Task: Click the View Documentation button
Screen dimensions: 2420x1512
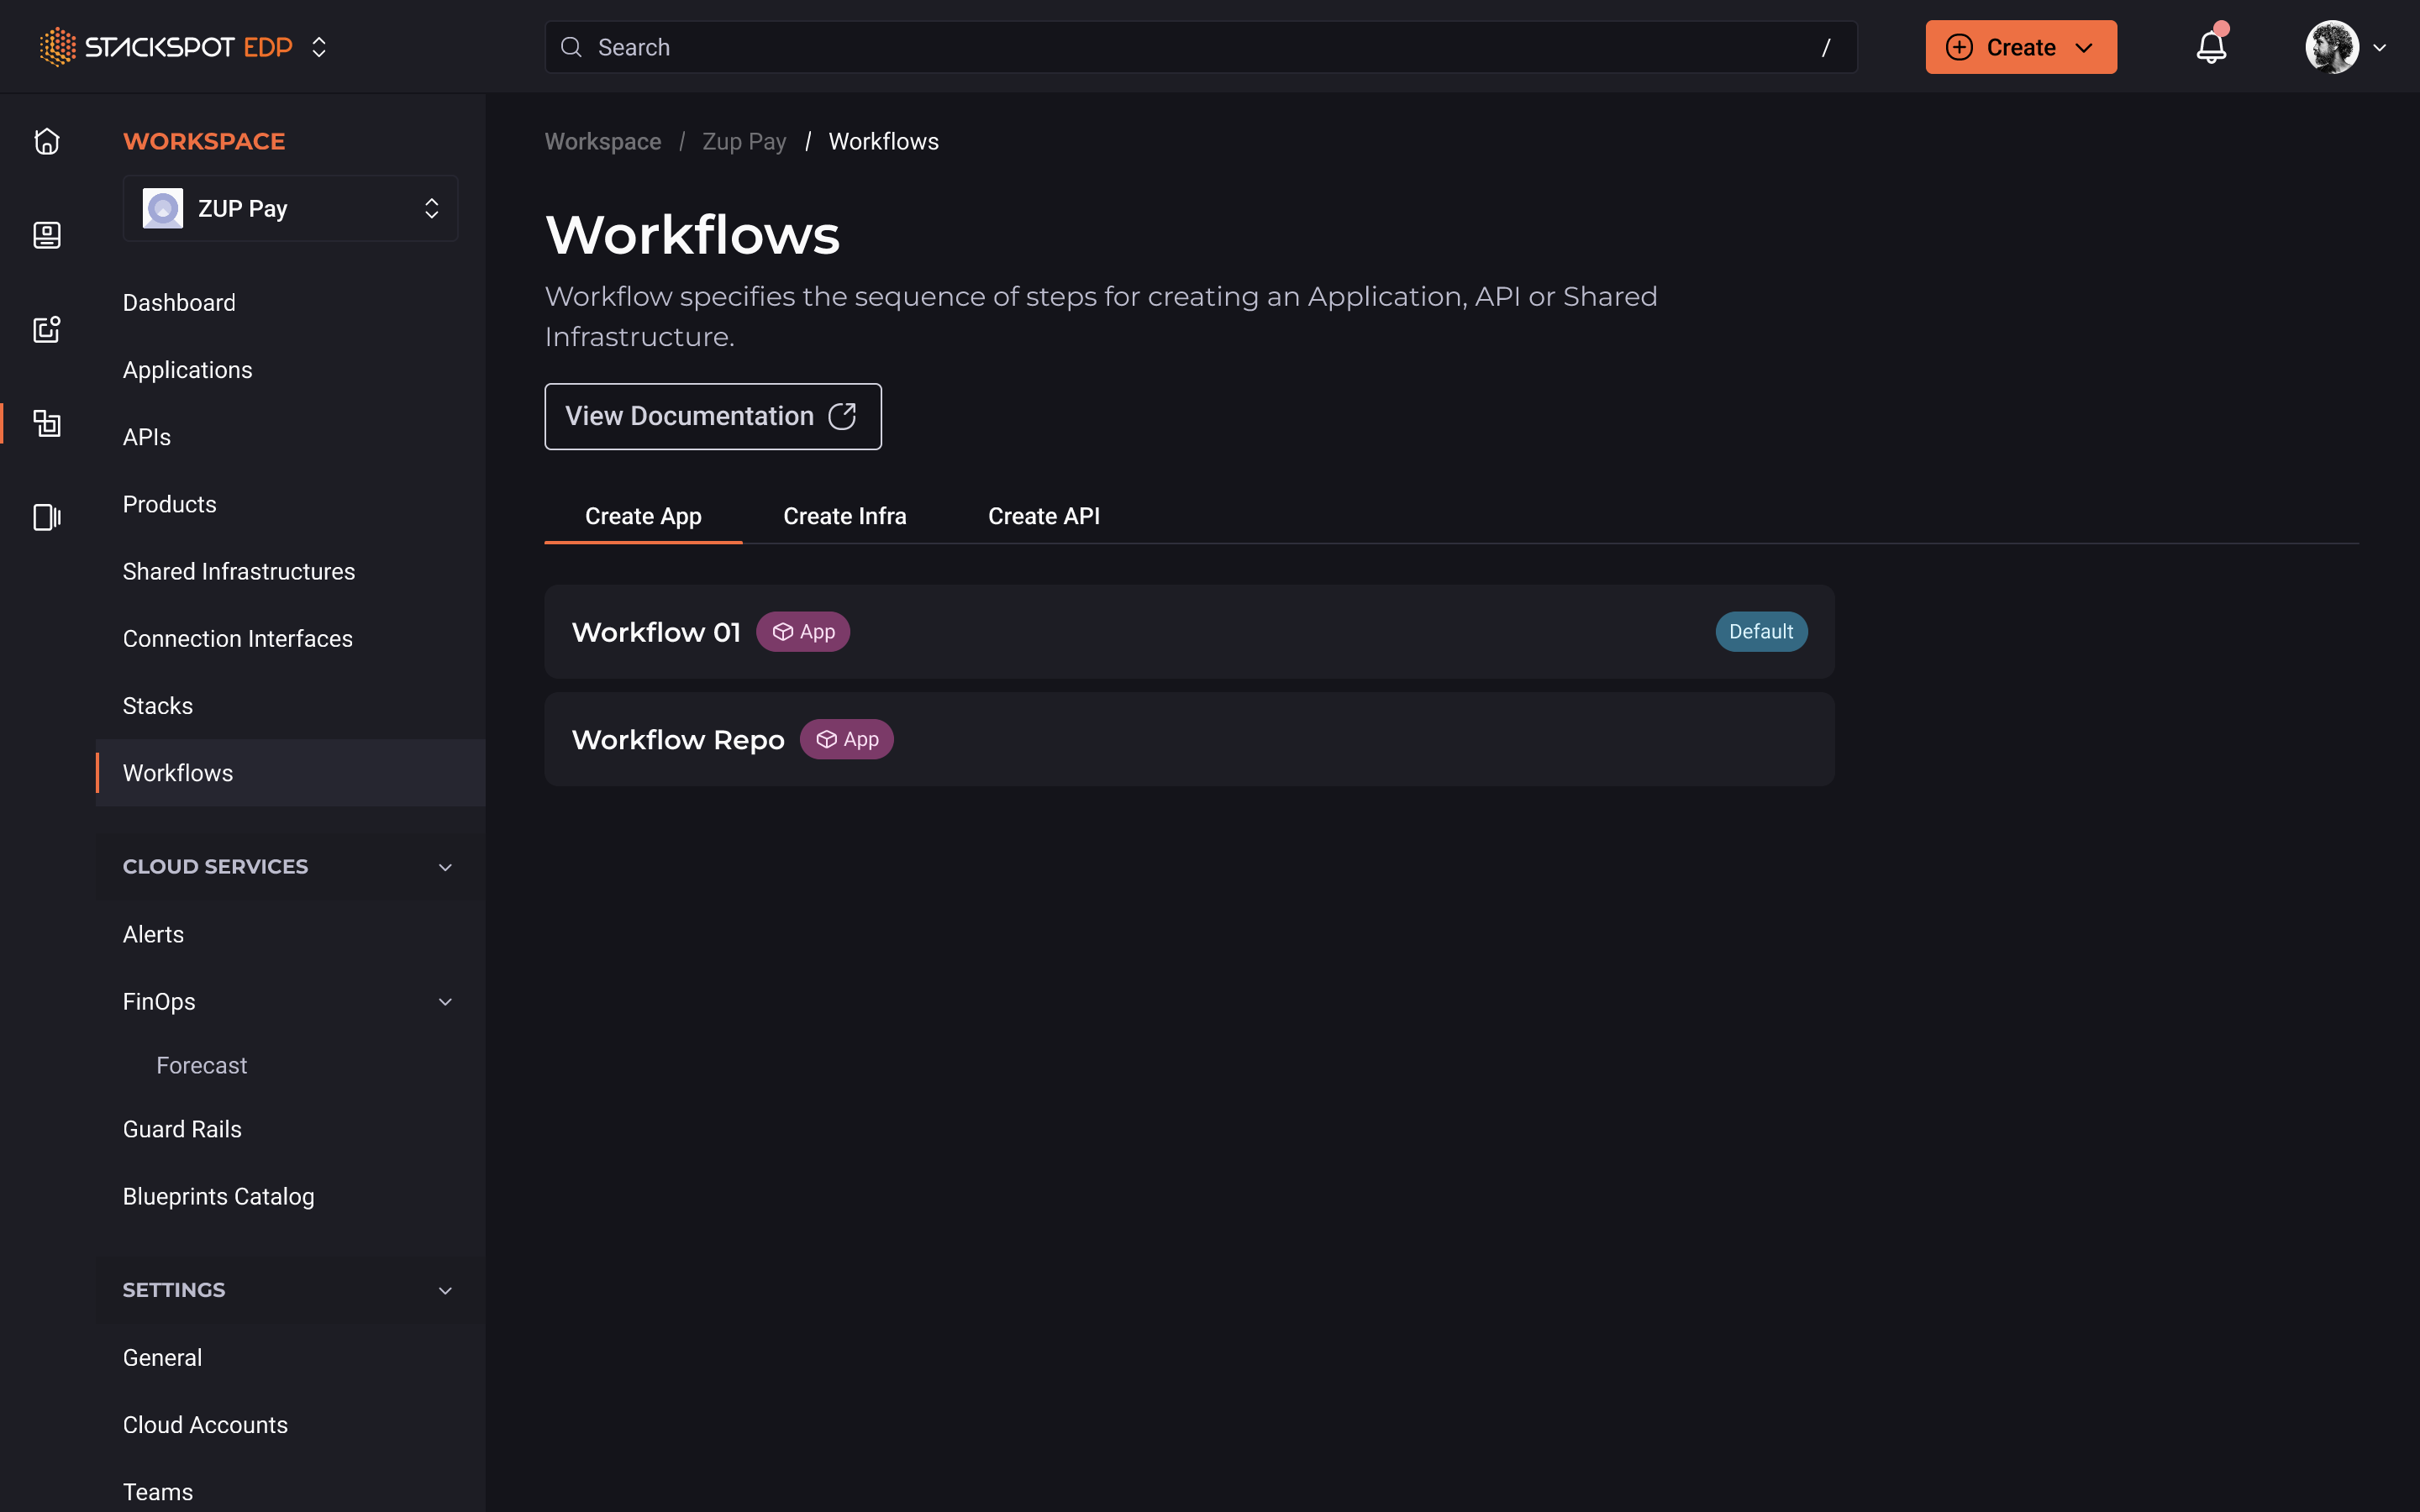Action: click(712, 416)
